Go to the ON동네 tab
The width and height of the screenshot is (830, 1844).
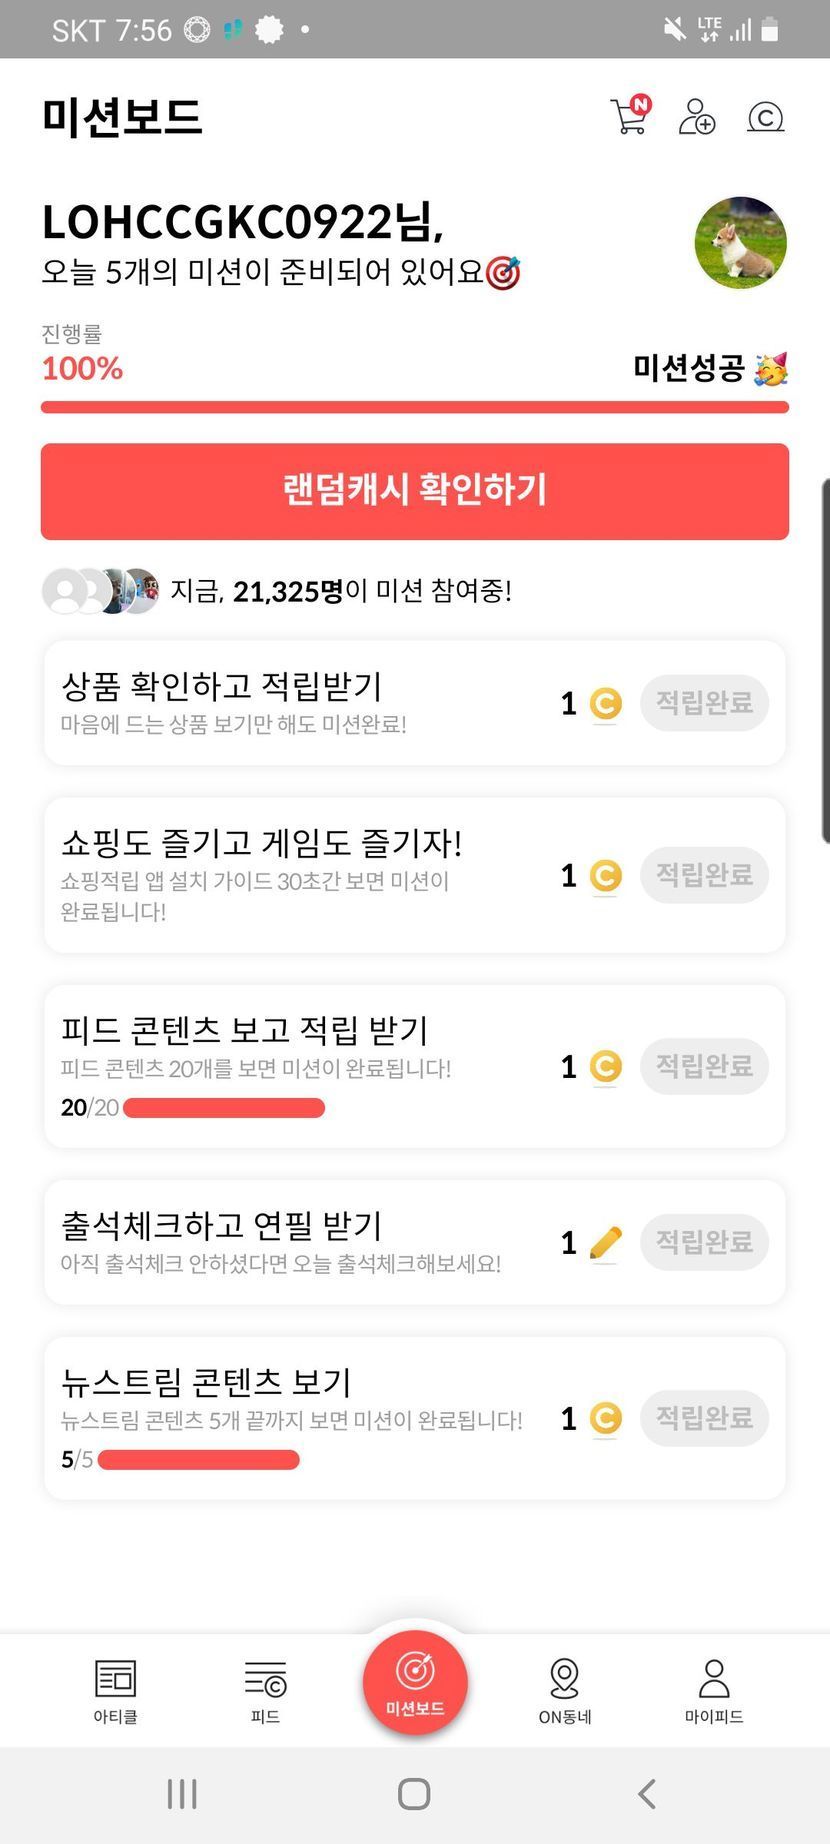click(565, 1691)
